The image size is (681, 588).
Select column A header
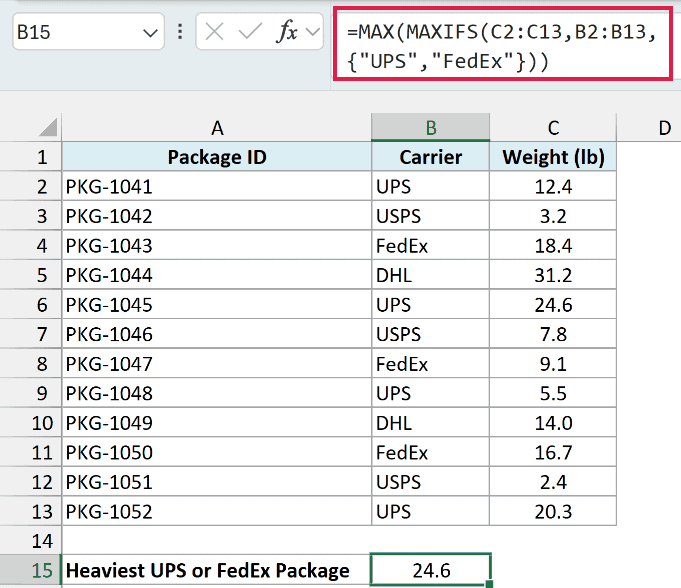(217, 128)
